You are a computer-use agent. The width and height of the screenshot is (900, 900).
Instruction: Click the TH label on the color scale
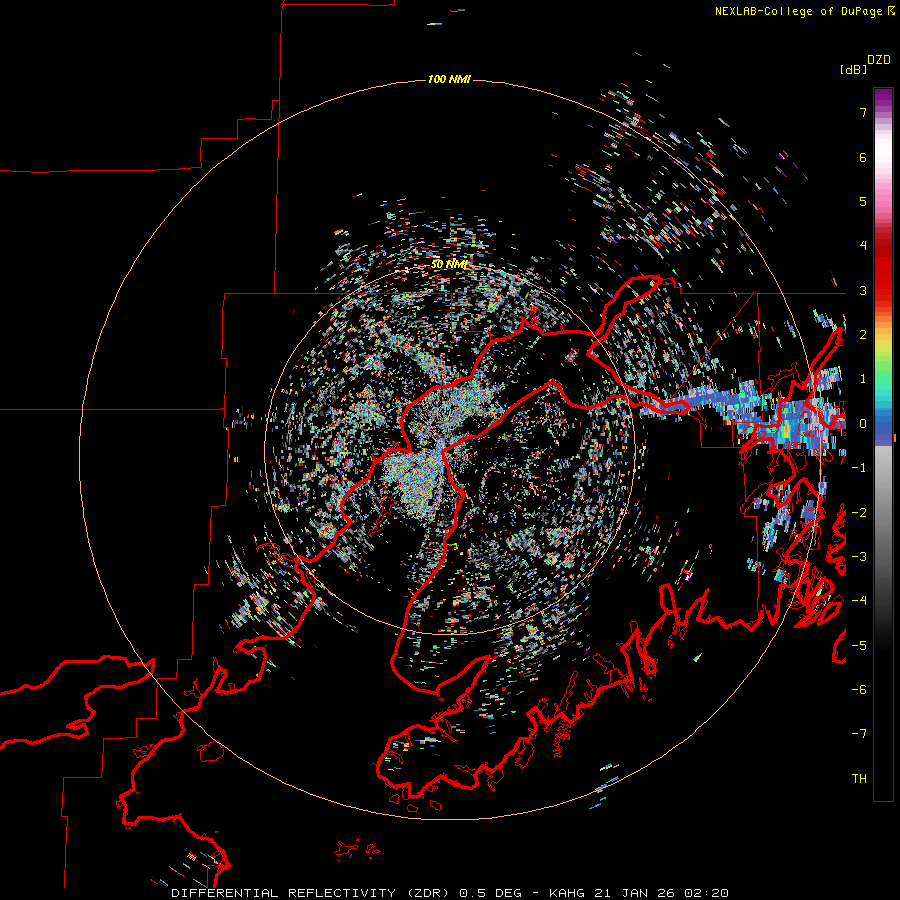pyautogui.click(x=859, y=779)
